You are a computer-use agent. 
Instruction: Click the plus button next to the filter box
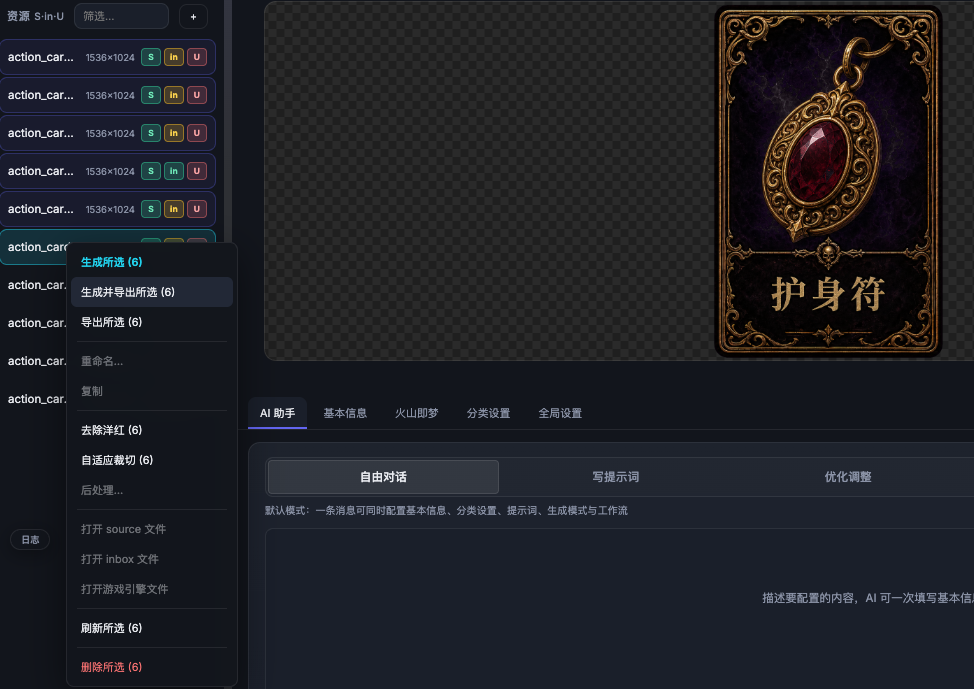[193, 17]
